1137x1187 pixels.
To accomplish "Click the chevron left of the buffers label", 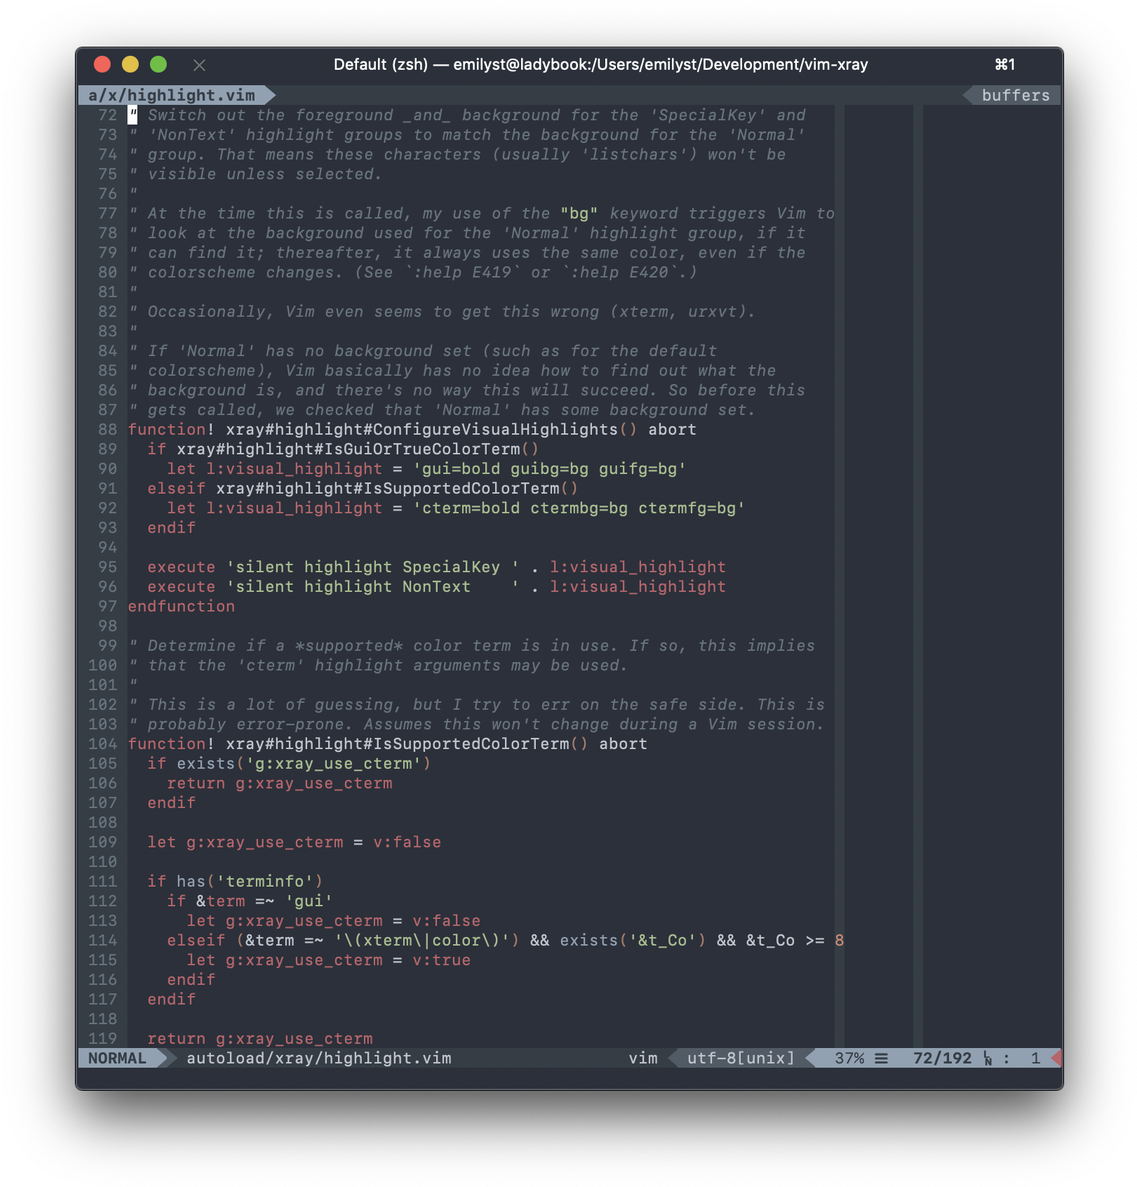I will [966, 95].
